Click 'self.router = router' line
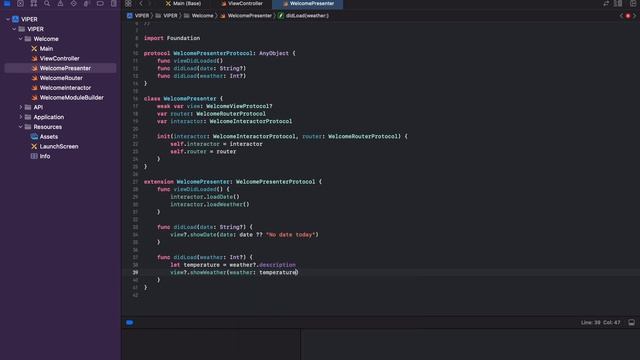Screen dimensions: 640x360 (x=203, y=151)
